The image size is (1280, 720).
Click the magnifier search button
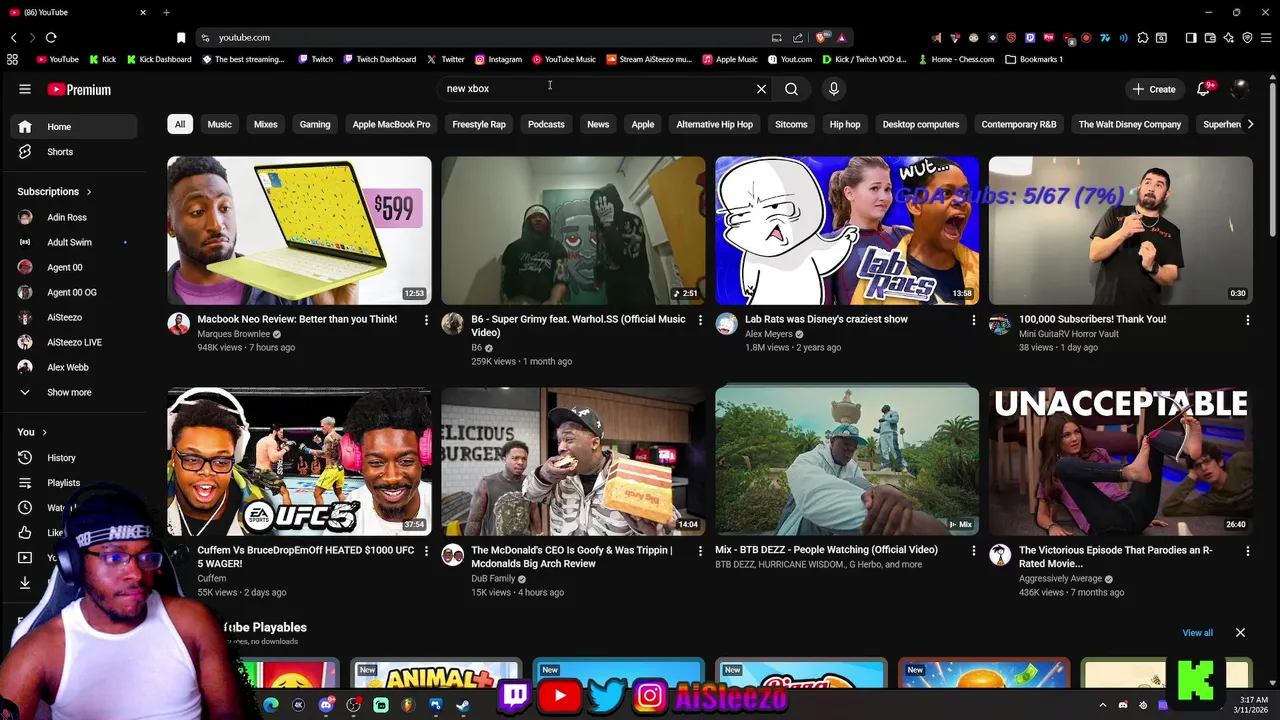pos(791,89)
